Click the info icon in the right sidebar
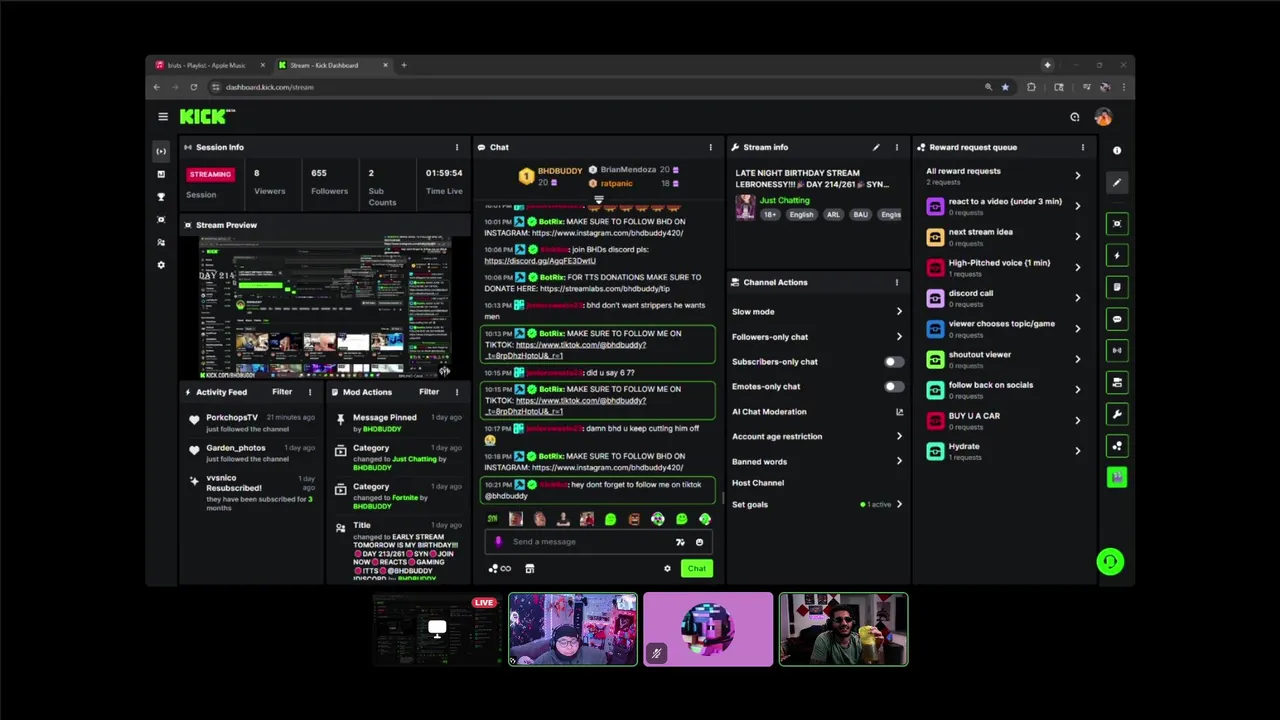The image size is (1280, 720). tap(1117, 151)
